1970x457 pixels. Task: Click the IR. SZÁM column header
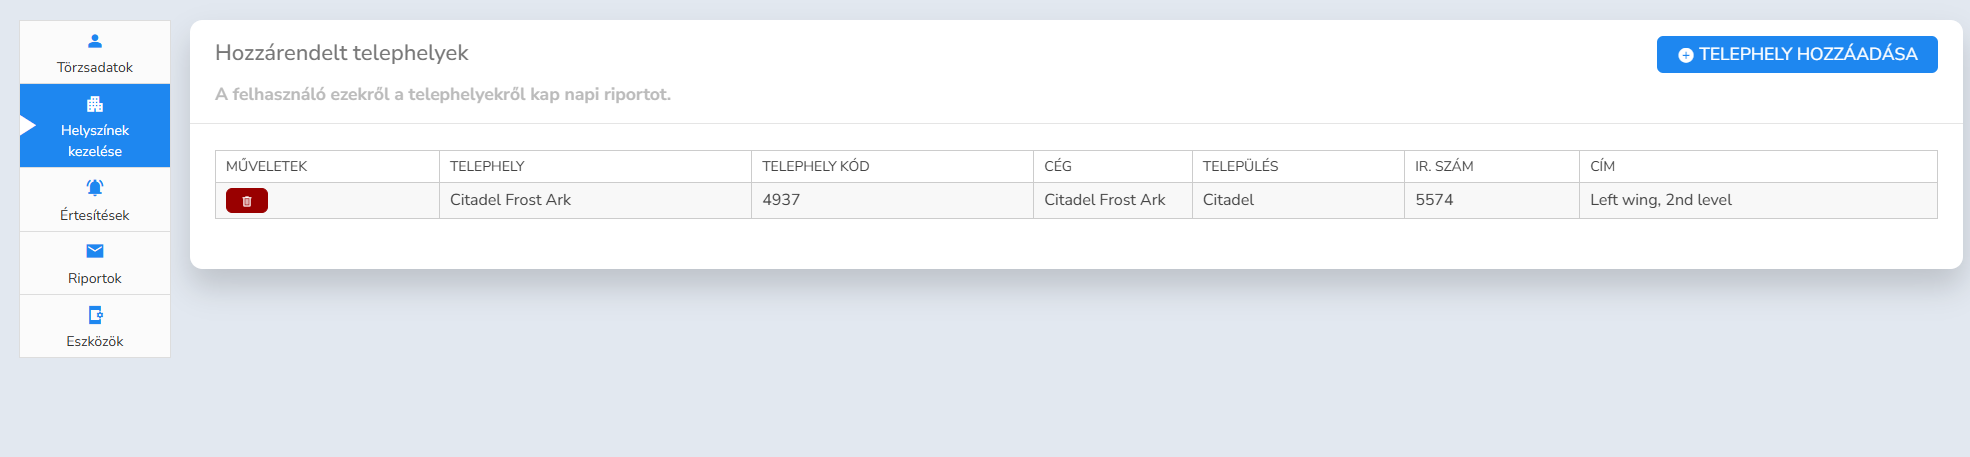pos(1444,166)
